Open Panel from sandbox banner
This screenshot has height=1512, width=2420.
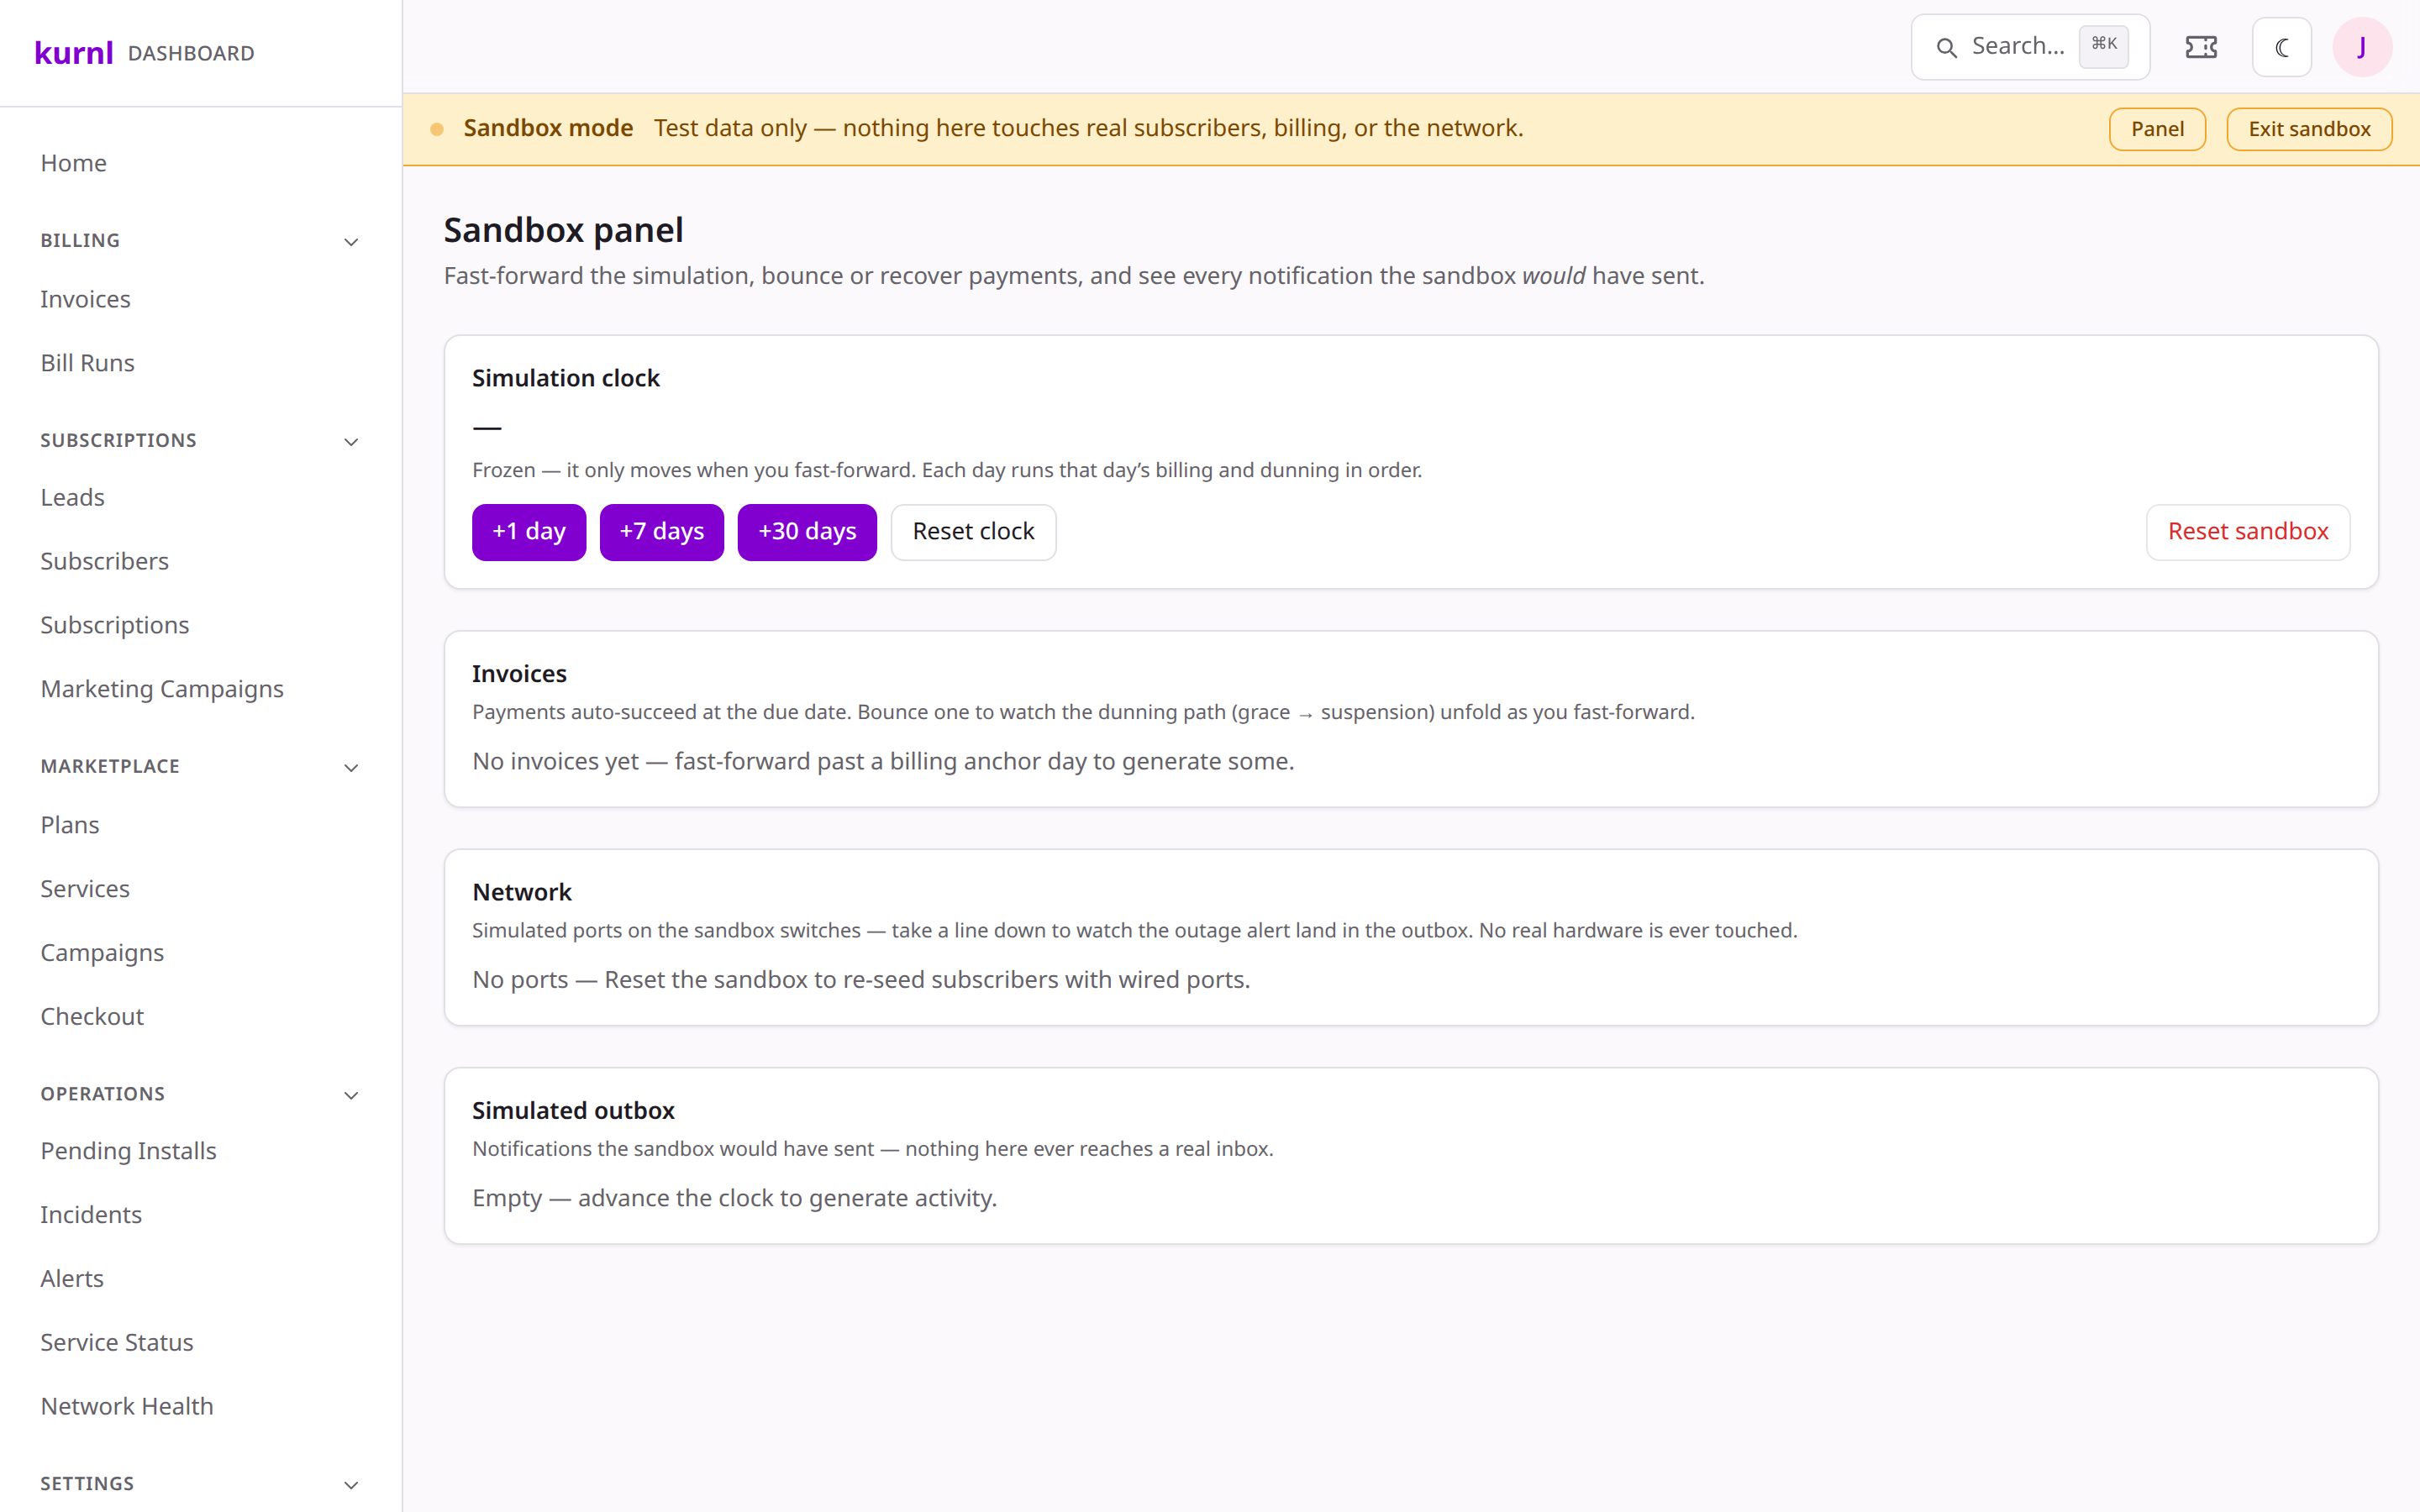(x=2157, y=129)
